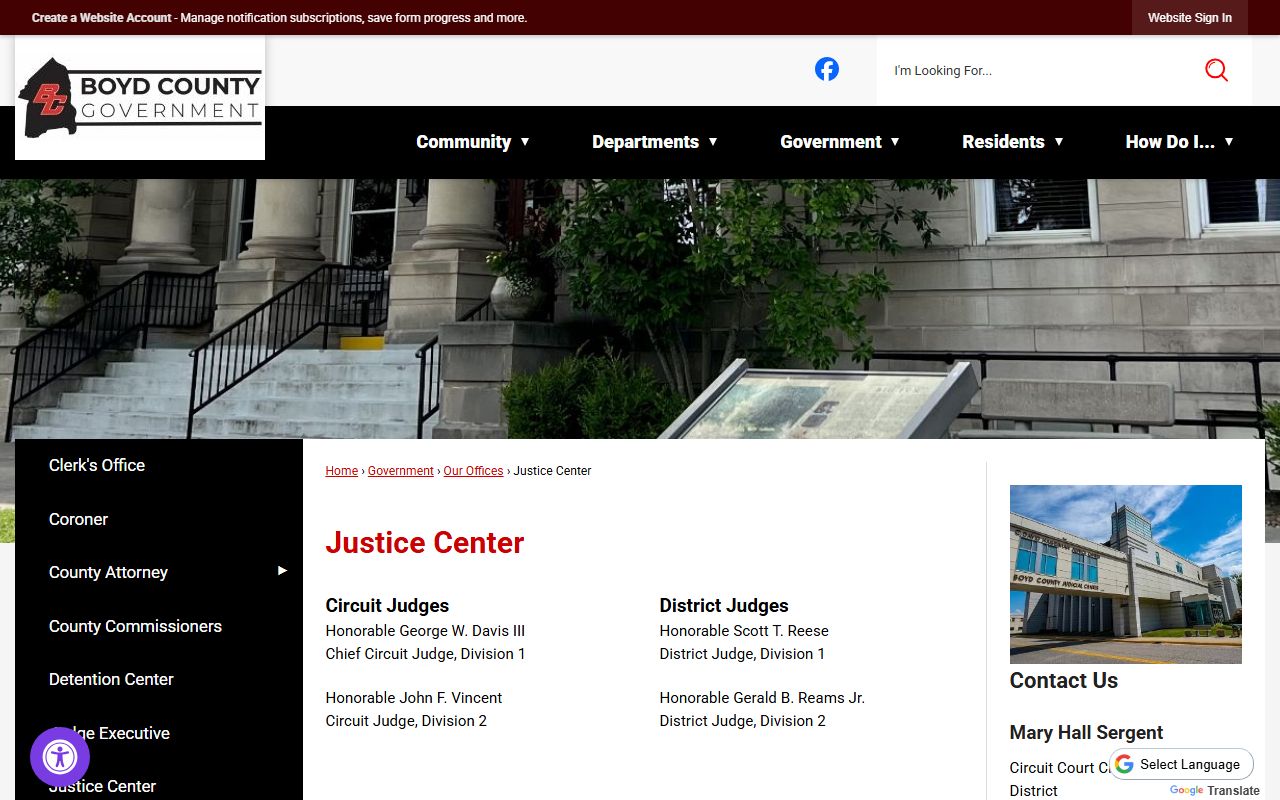Click the text Honorable Gerald B. Reams Jr.
The image size is (1280, 800).
[x=762, y=698]
